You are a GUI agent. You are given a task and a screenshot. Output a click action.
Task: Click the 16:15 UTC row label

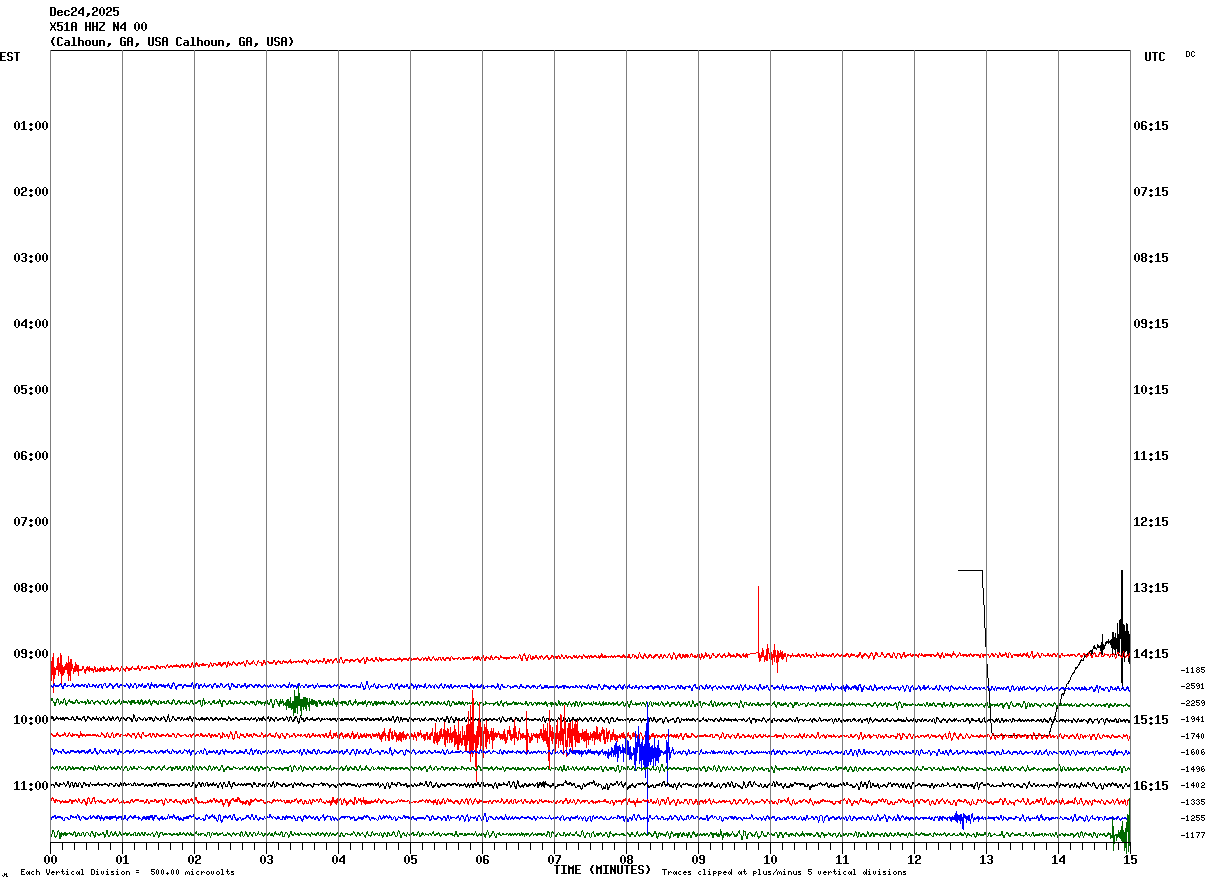(x=1151, y=786)
